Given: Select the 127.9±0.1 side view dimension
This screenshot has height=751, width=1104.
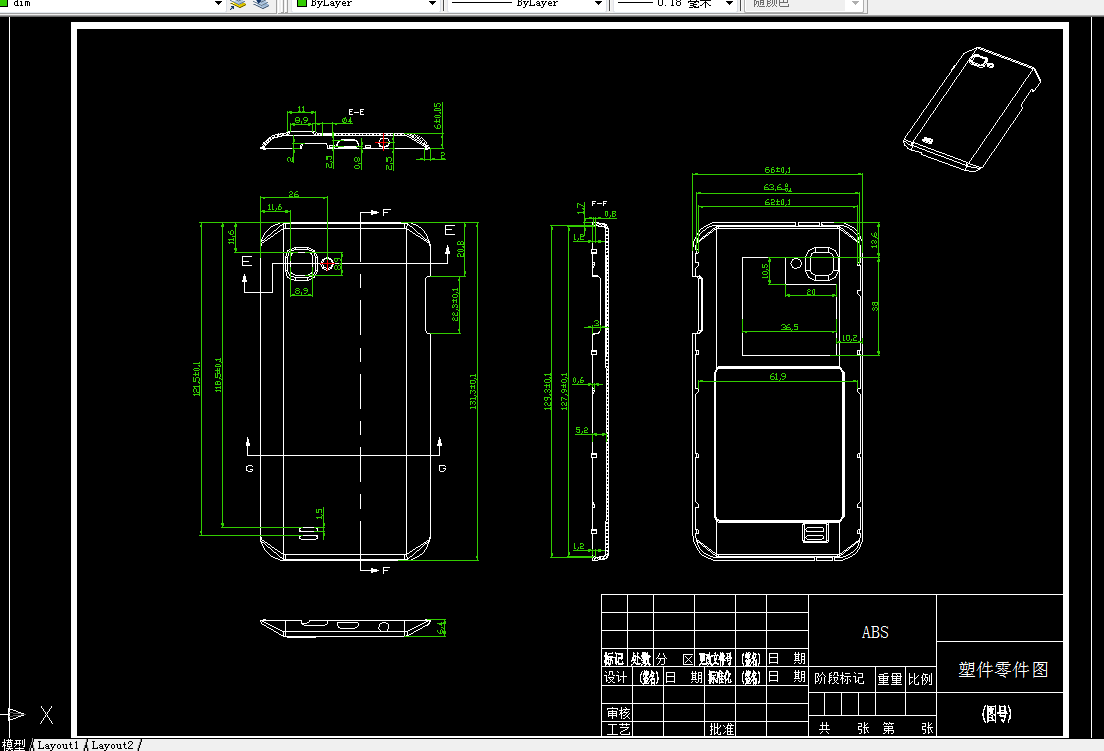Looking at the screenshot, I should [x=563, y=392].
